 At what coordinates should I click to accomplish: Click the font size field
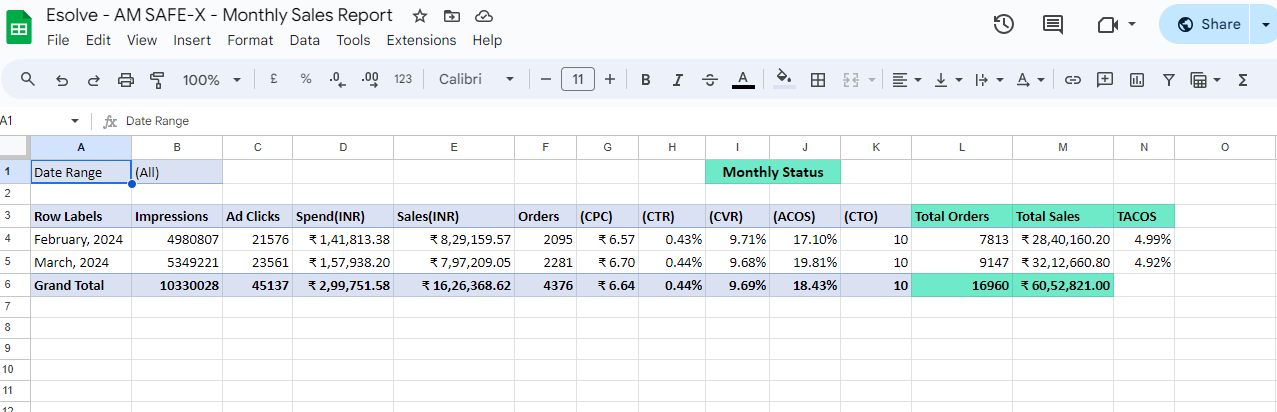[x=578, y=79]
